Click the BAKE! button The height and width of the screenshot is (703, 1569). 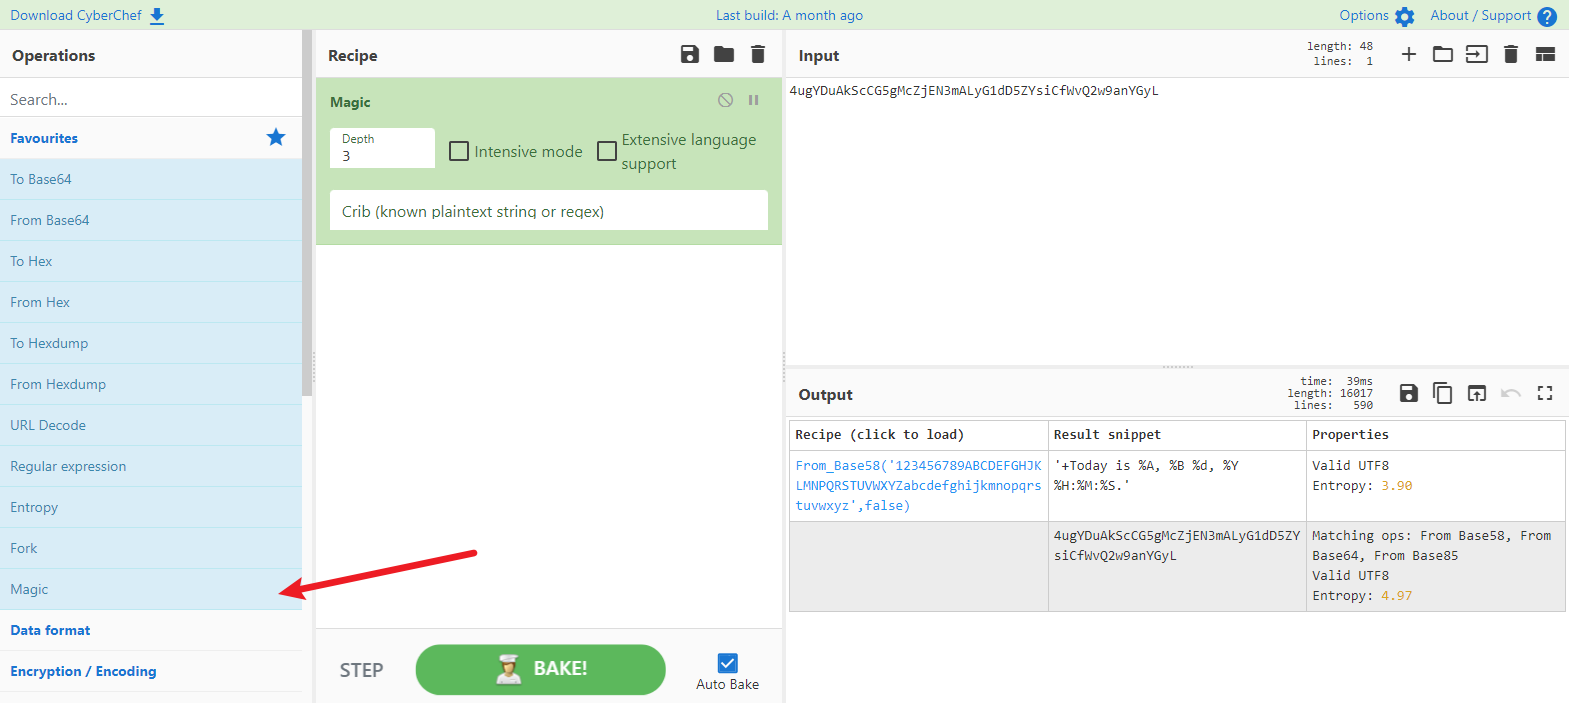(541, 669)
